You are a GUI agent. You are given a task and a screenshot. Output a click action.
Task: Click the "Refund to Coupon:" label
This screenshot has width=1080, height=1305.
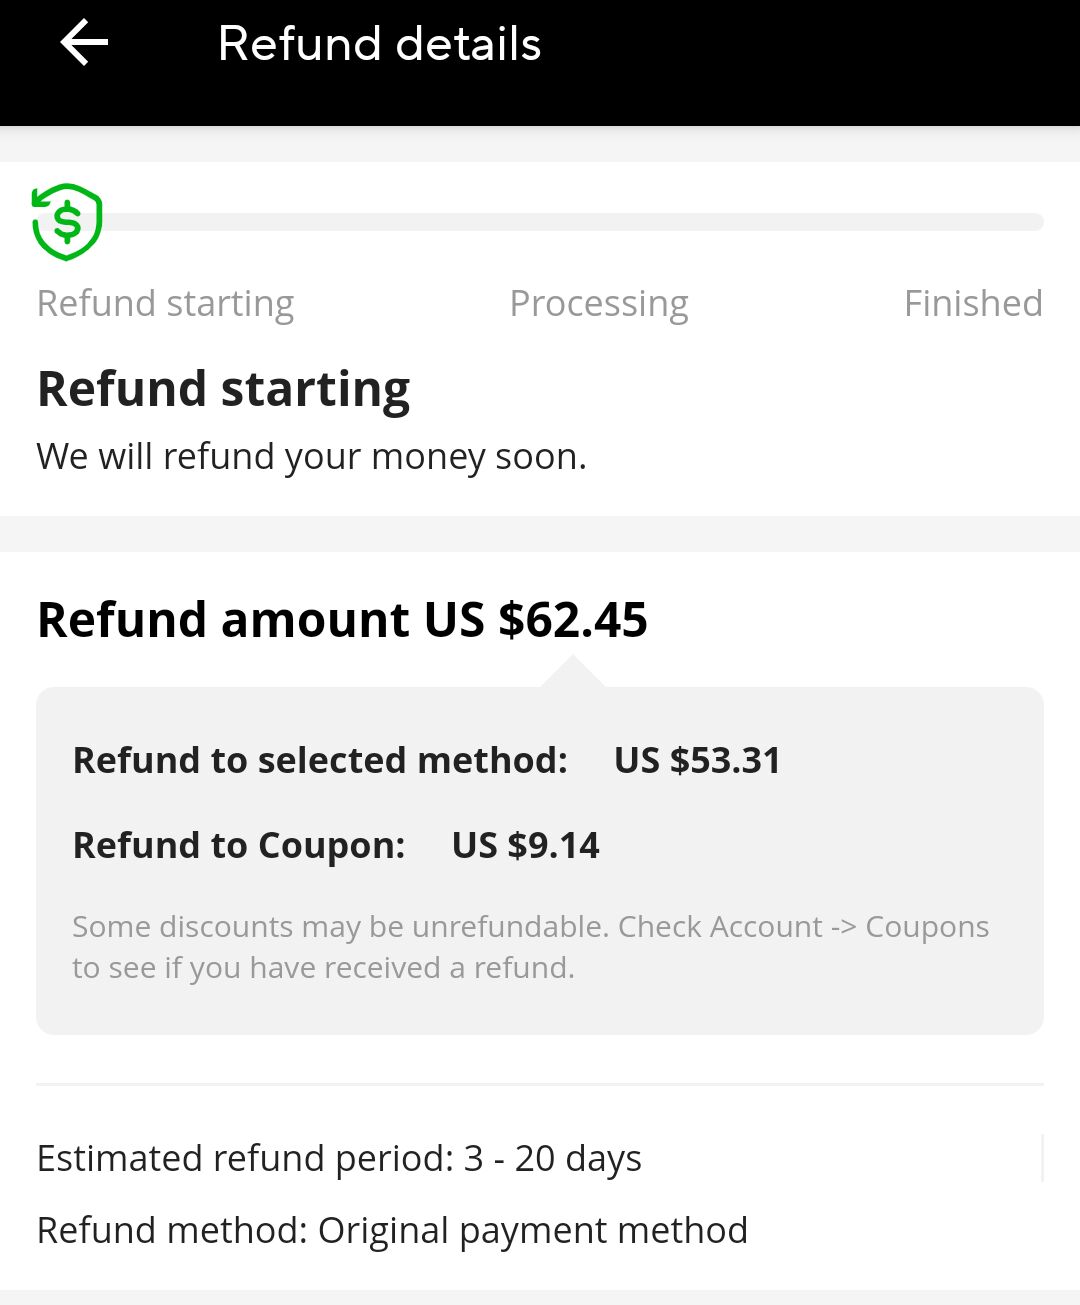point(239,845)
